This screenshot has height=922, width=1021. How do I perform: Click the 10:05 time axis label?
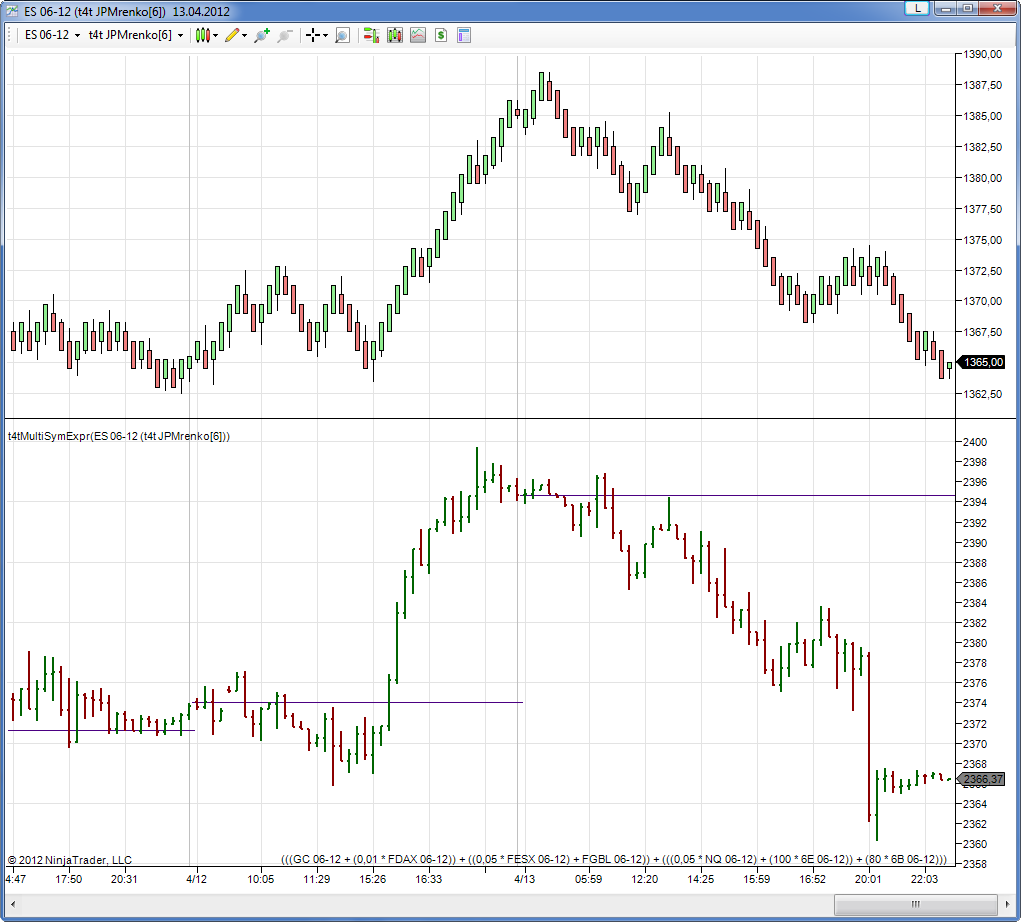[x=260, y=879]
